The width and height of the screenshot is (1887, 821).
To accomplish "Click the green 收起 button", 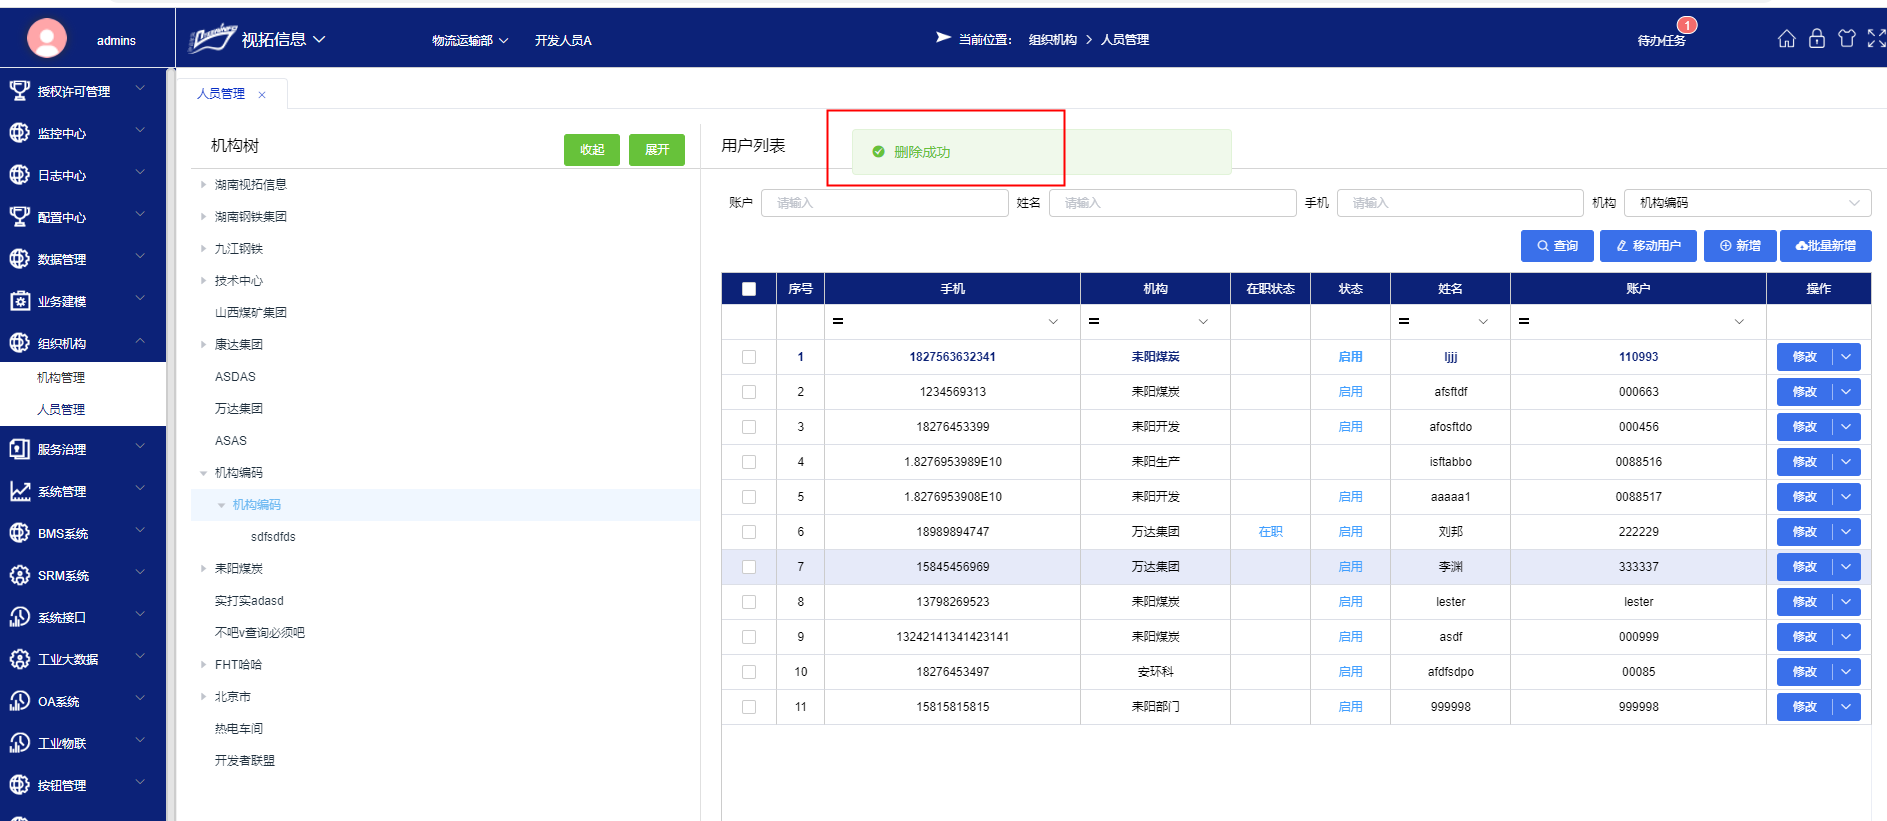I will [x=592, y=150].
